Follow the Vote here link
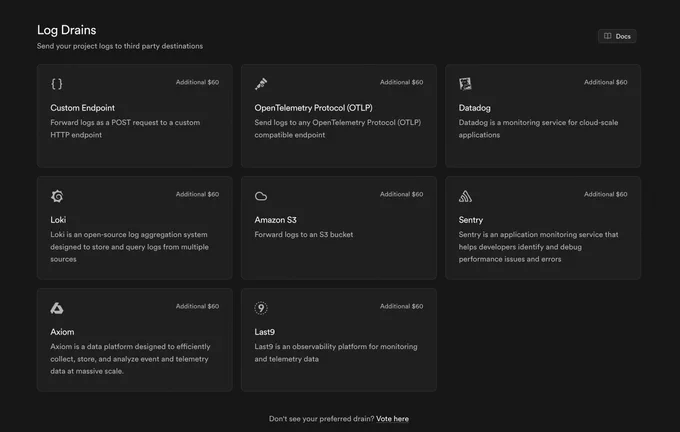The width and height of the screenshot is (680, 432). 392,419
